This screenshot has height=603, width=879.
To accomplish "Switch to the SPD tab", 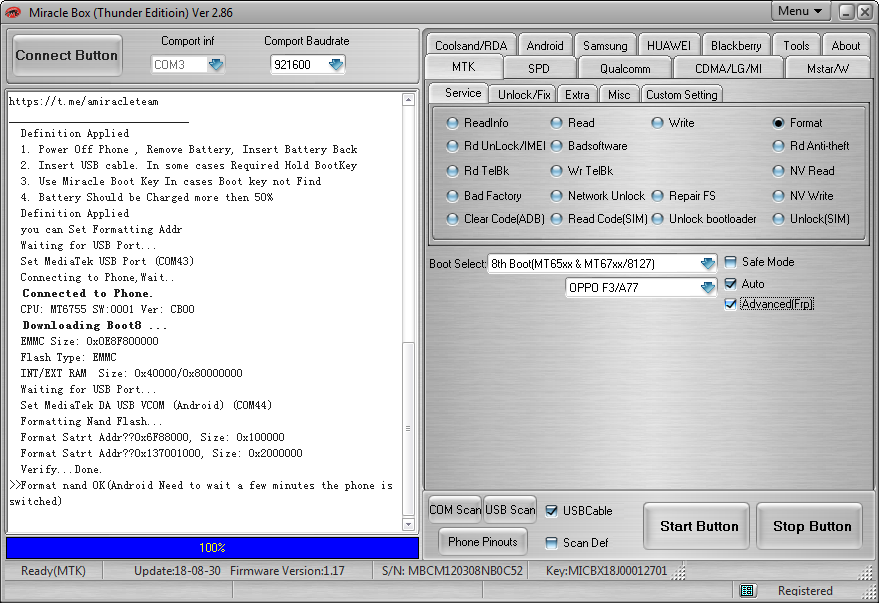I will [x=539, y=68].
